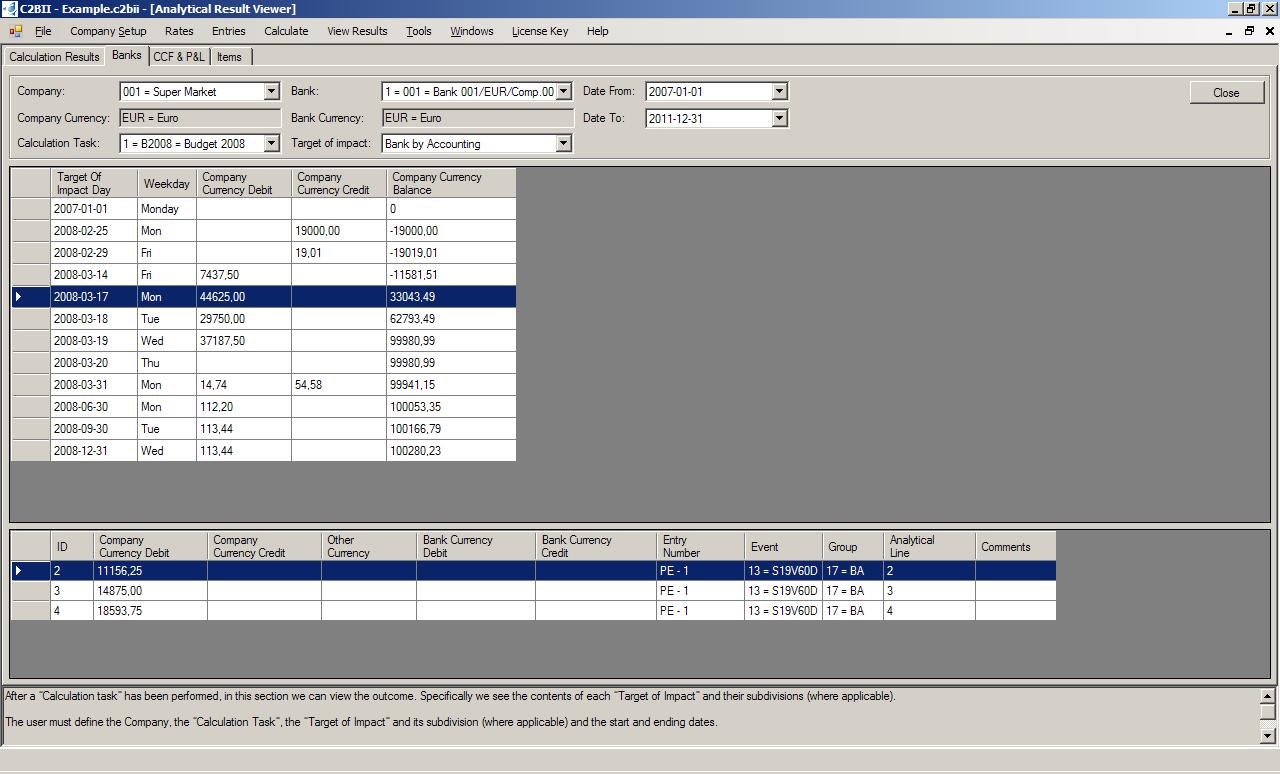This screenshot has width=1280, height=774.
Task: Restore the inner Analytical Result Viewer window
Action: 1250,31
